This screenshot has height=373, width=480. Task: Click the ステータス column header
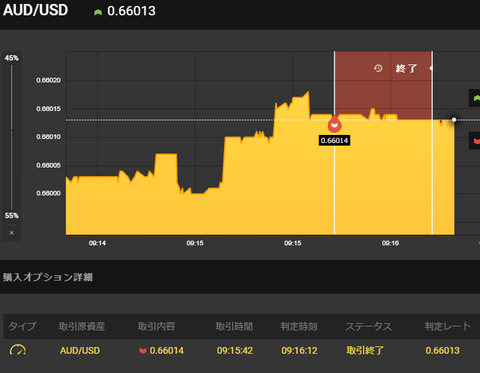tap(369, 326)
